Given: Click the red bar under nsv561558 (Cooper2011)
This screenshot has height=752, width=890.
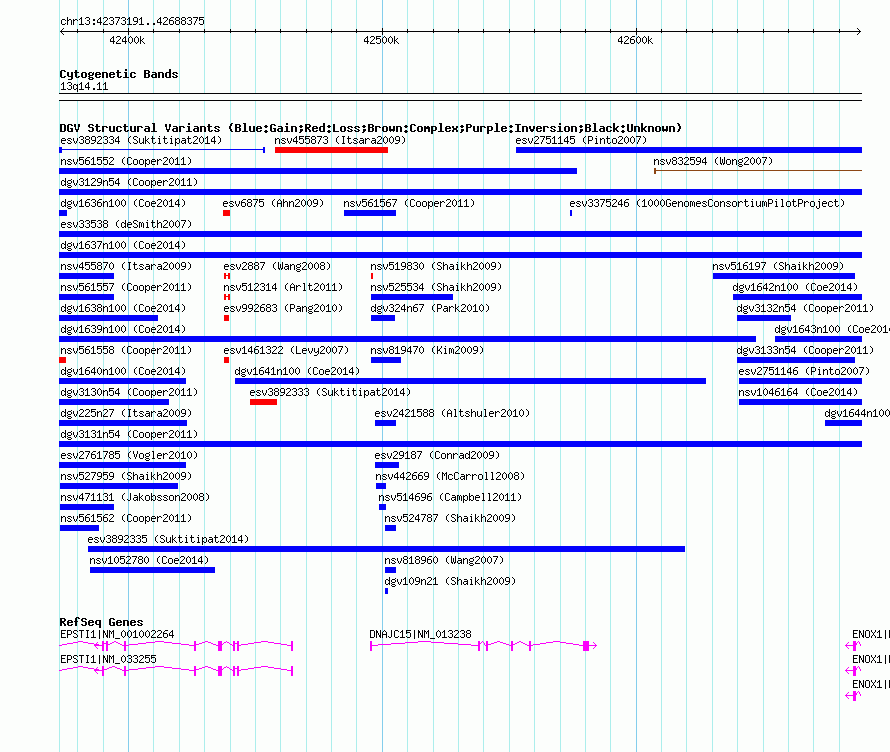Looking at the screenshot, I should (x=63, y=360).
